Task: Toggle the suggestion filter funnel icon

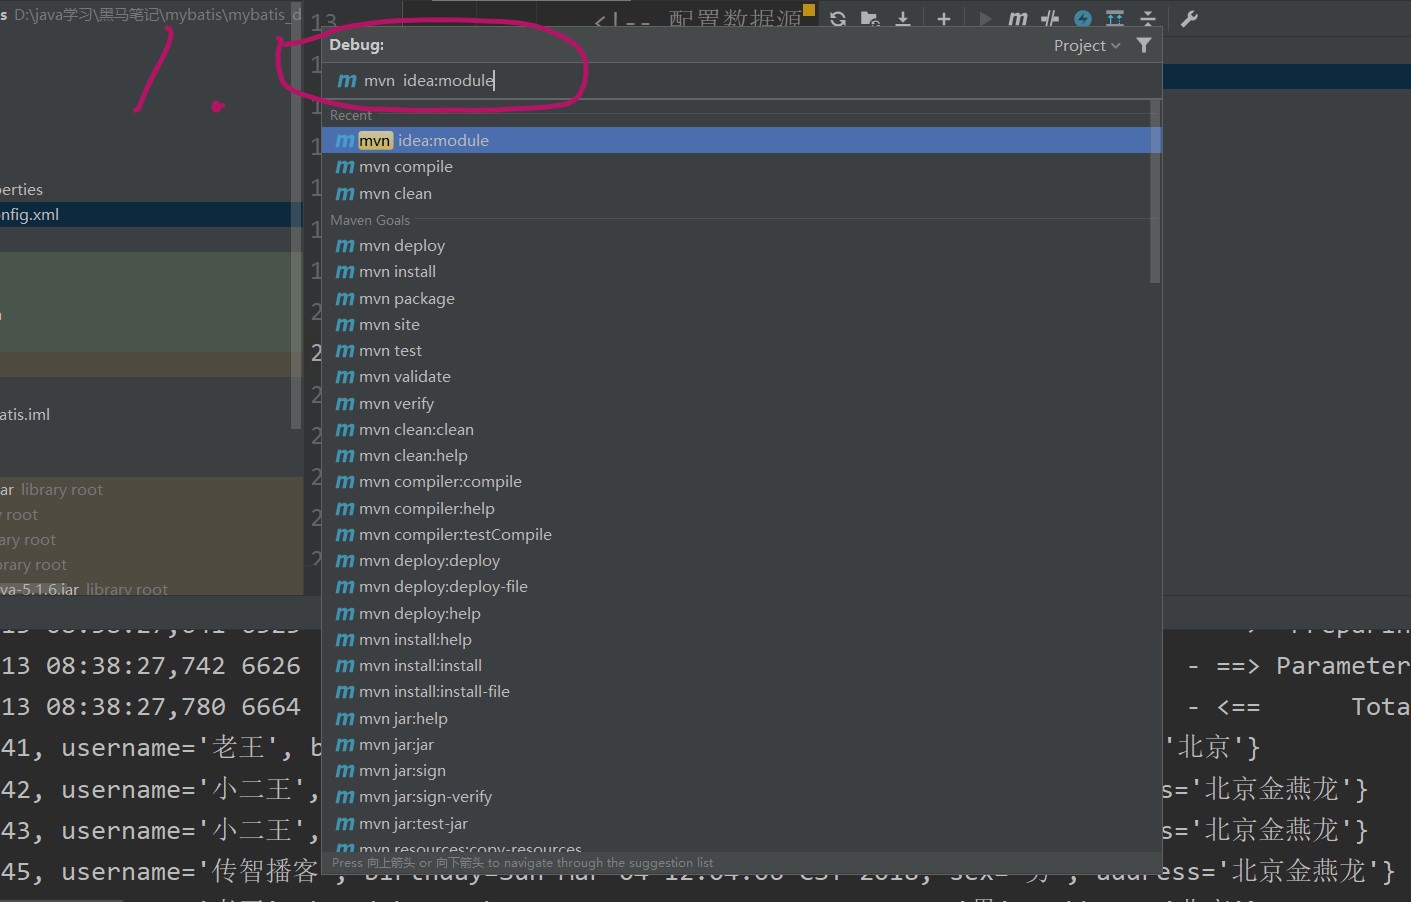Action: (1144, 44)
